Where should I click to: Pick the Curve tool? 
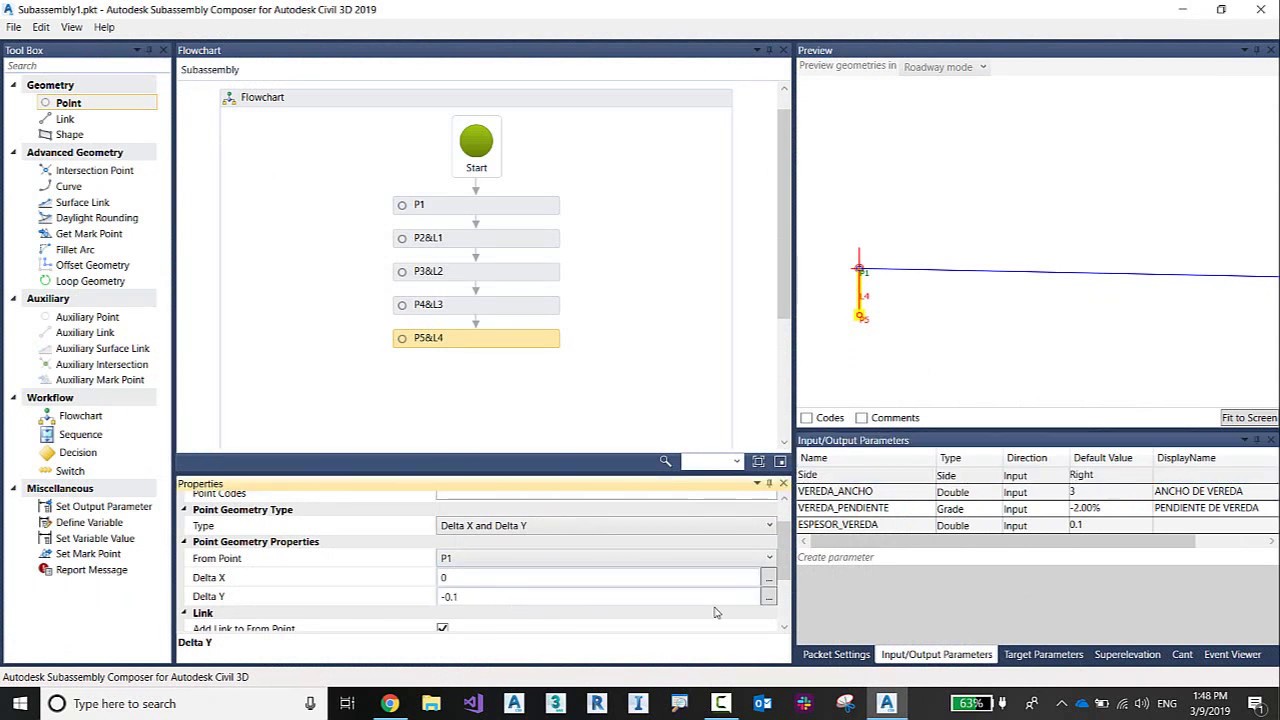pyautogui.click(x=68, y=186)
